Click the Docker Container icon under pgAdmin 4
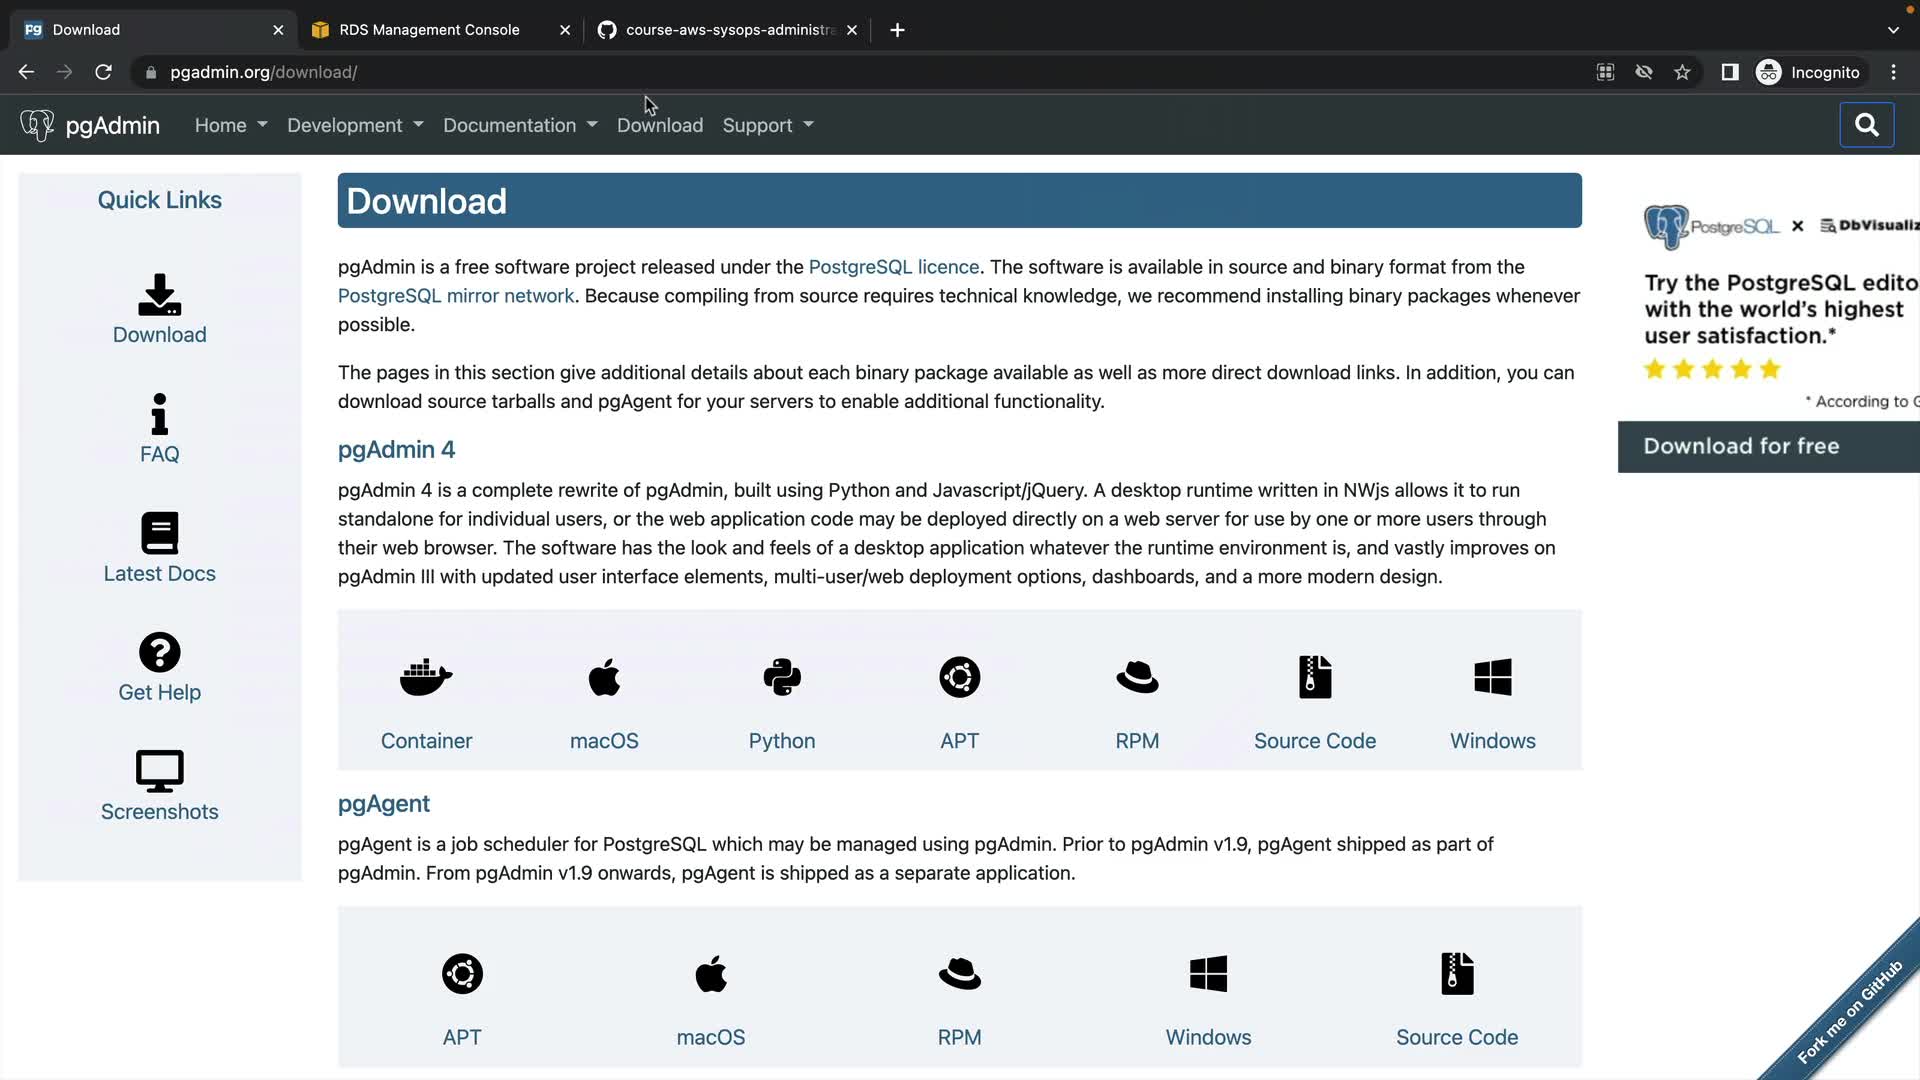1920x1080 pixels. (426, 677)
